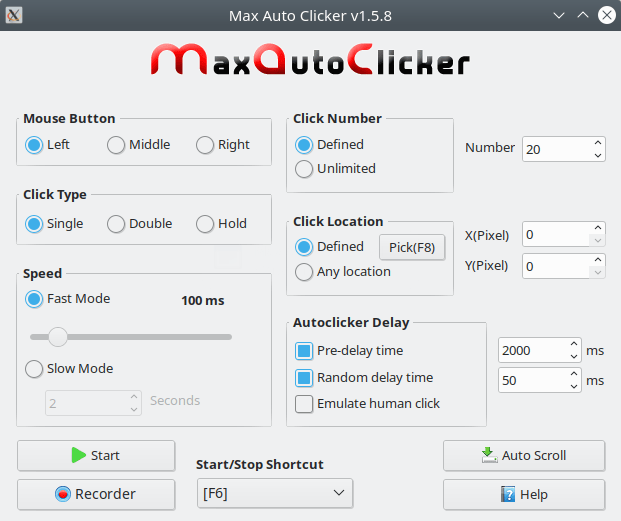Toggle Random delay time checkbox
The image size is (621, 521).
[364, 378]
